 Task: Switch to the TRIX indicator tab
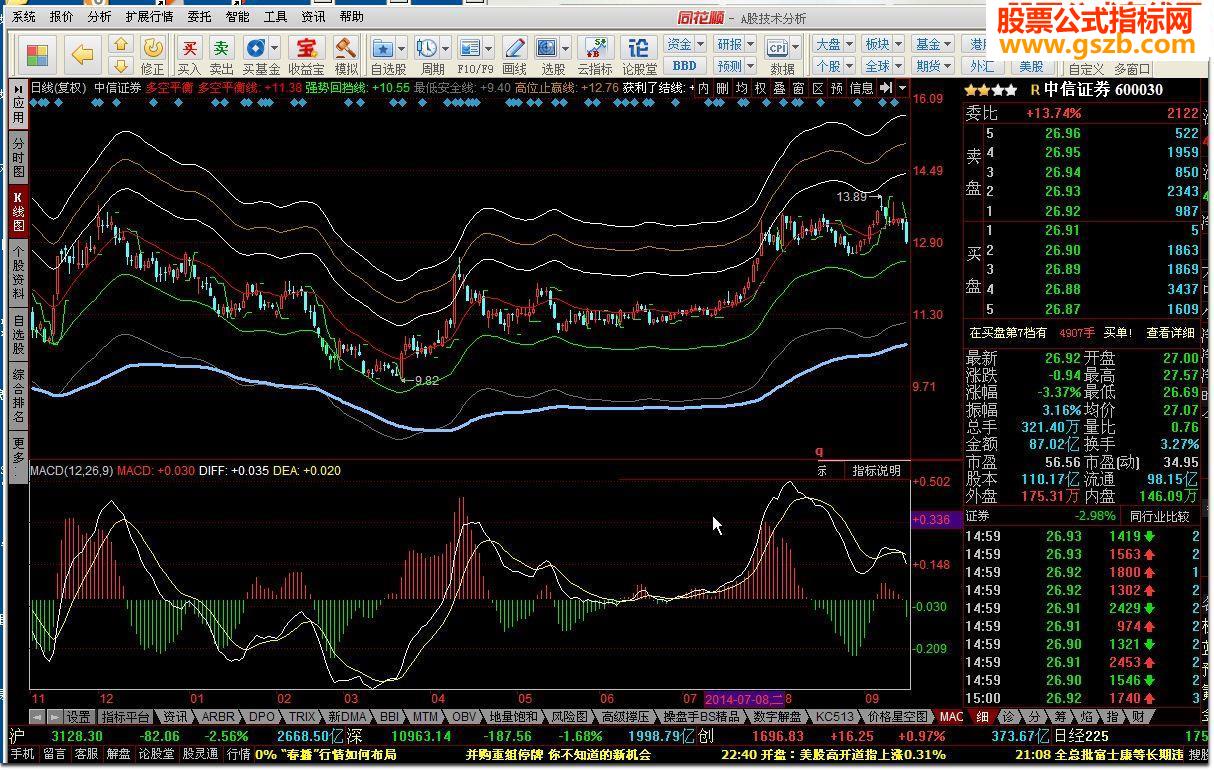coord(302,717)
